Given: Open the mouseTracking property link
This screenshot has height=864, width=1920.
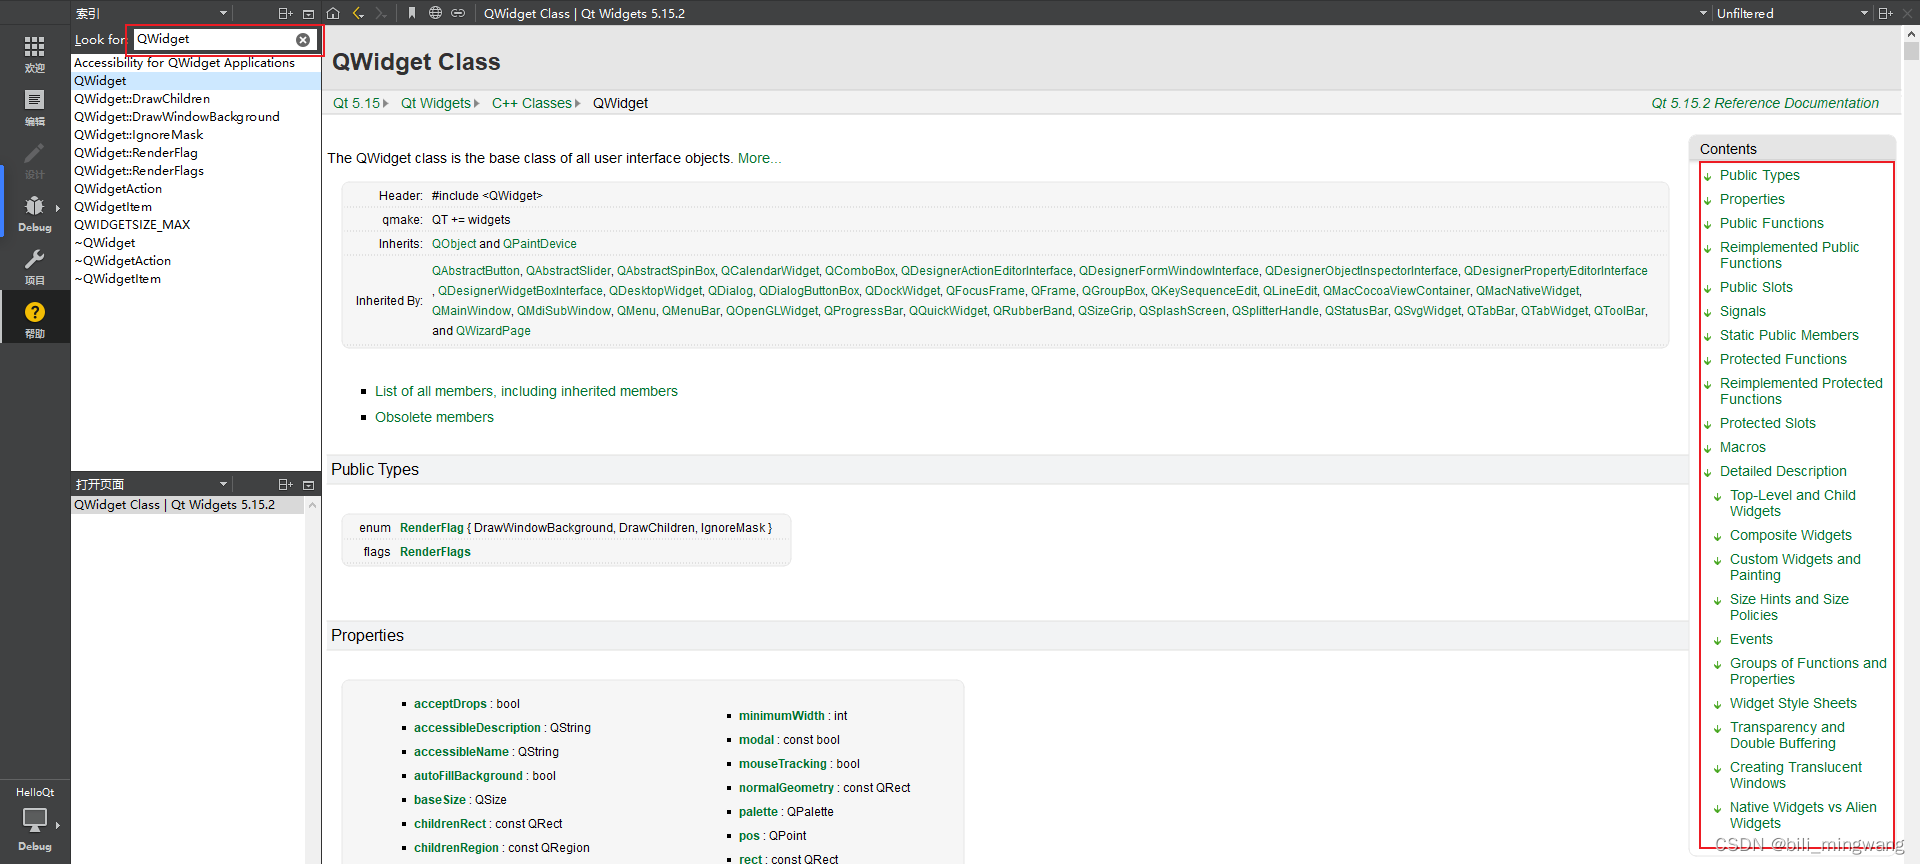Looking at the screenshot, I should 783,764.
